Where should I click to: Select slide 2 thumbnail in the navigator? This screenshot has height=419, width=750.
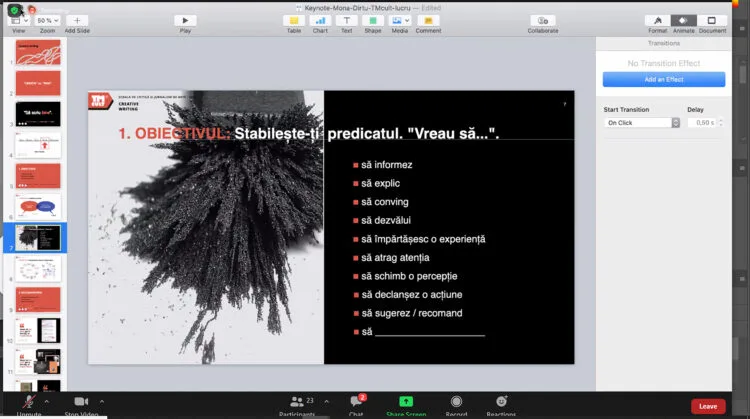coord(38,83)
